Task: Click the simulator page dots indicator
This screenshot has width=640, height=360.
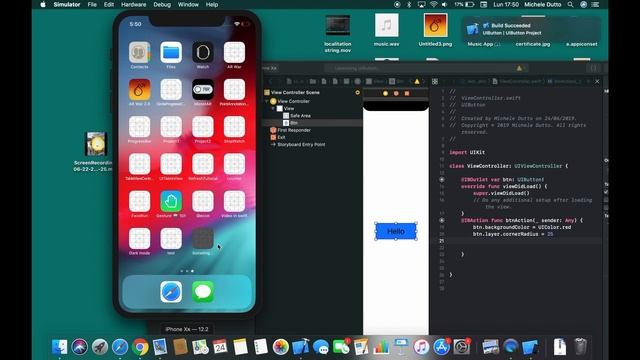Action: coord(187,271)
